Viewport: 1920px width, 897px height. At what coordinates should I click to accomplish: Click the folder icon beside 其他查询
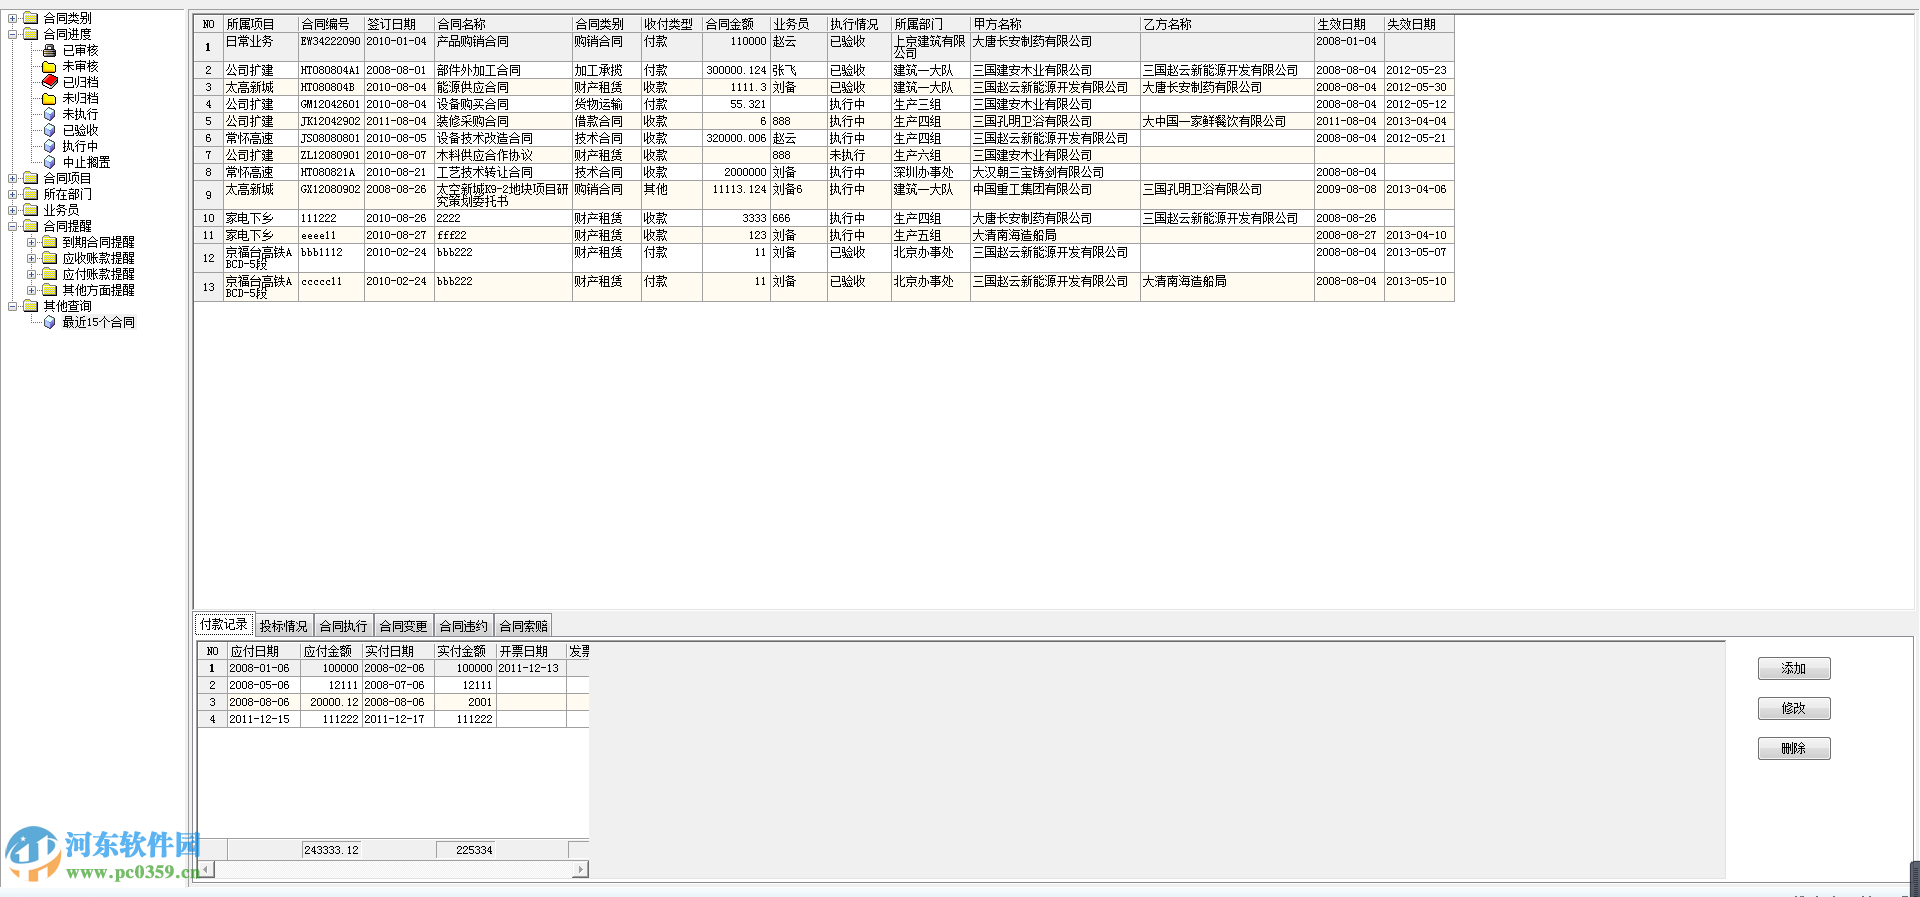30,306
